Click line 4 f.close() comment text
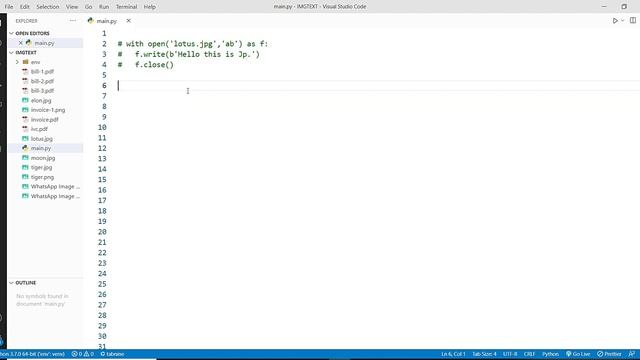Image resolution: width=640 pixels, height=360 pixels. click(x=146, y=65)
